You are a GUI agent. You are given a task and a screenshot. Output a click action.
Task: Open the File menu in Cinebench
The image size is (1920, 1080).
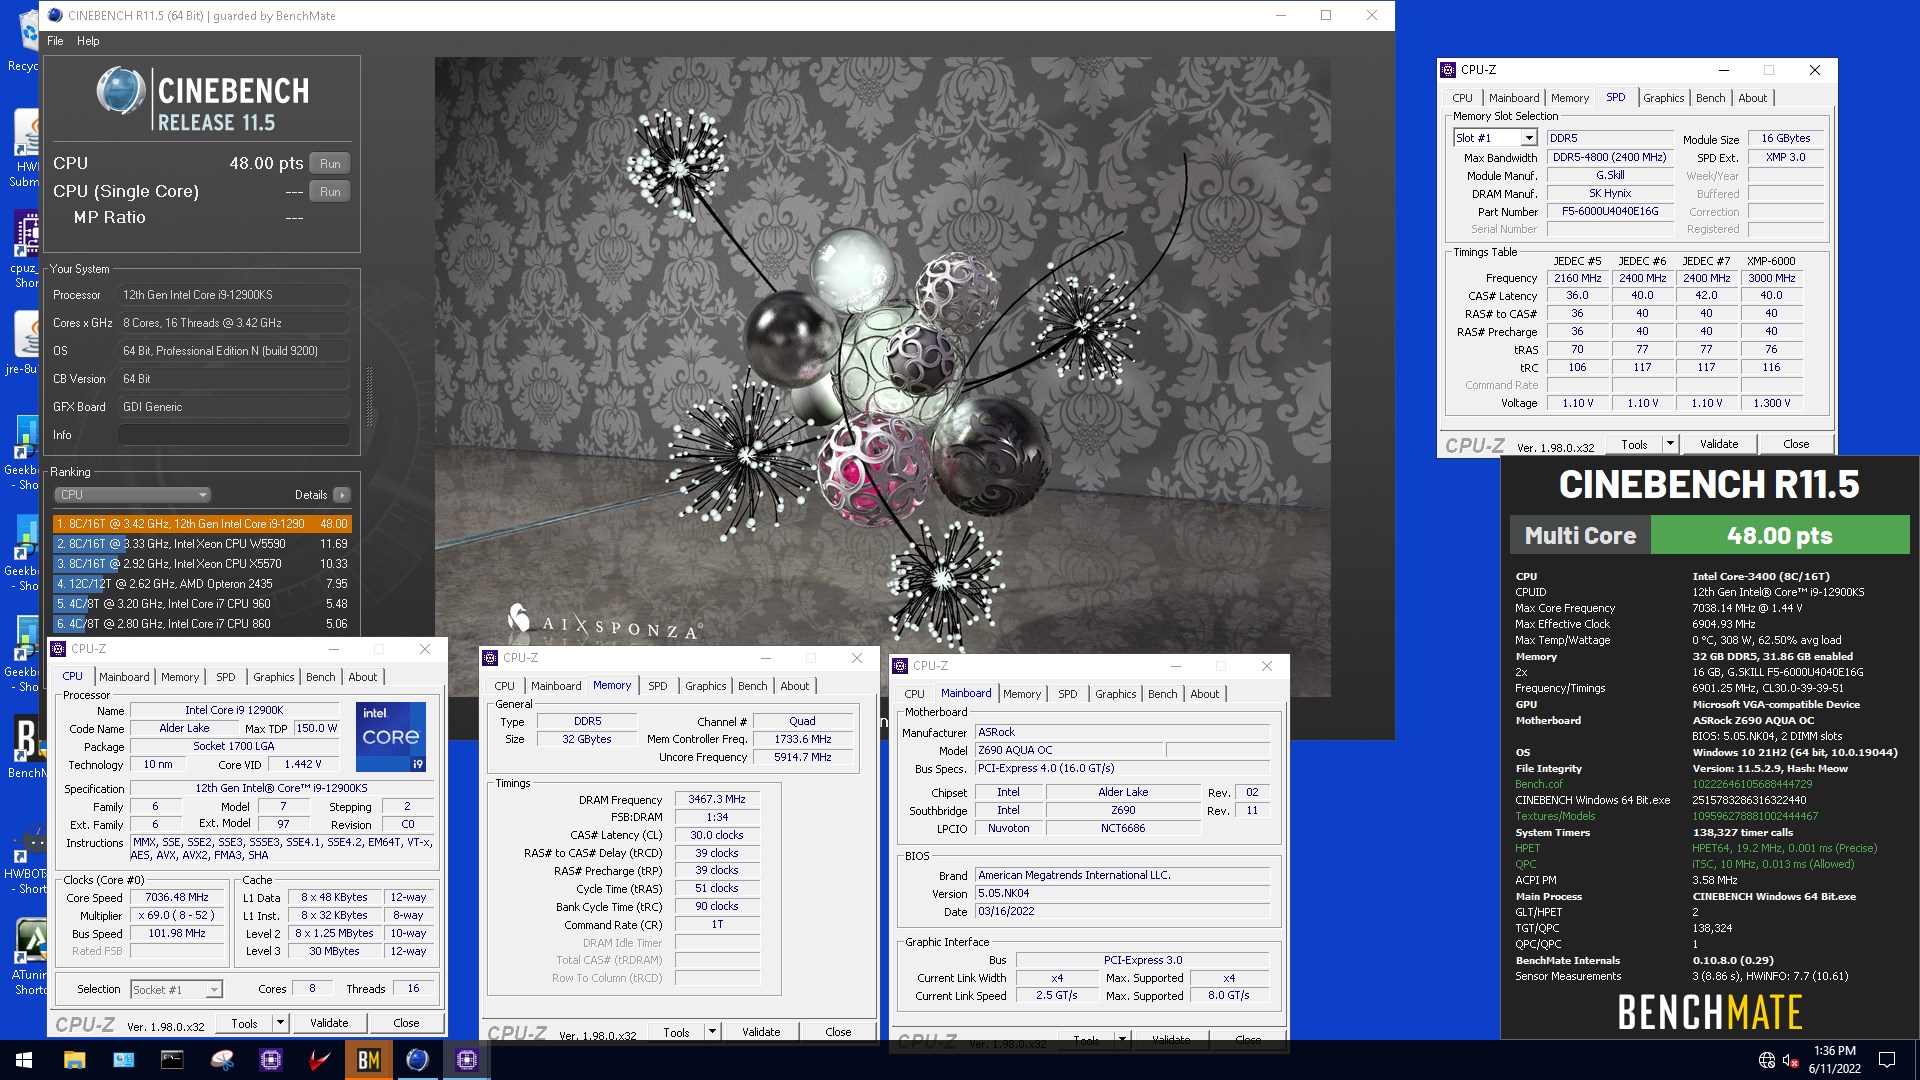(55, 41)
